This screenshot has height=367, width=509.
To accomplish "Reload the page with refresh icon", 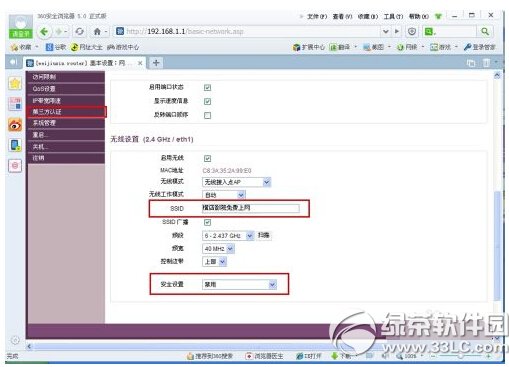I will point(79,32).
